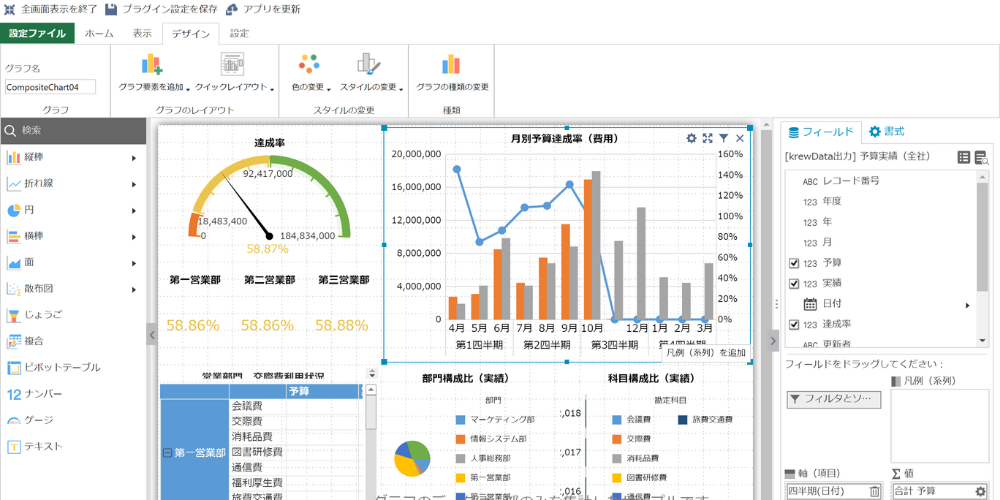Switch to the ホーム ribbon tab

[x=99, y=33]
